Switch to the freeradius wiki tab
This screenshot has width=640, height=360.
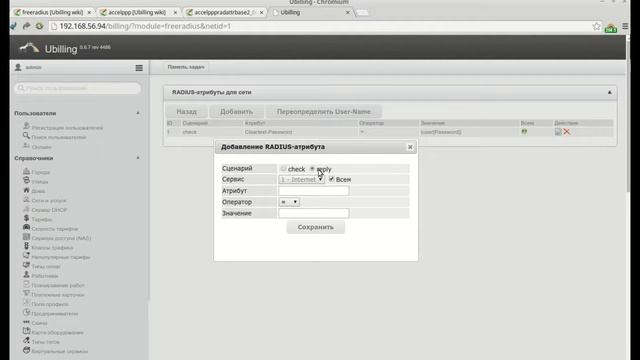(52, 13)
